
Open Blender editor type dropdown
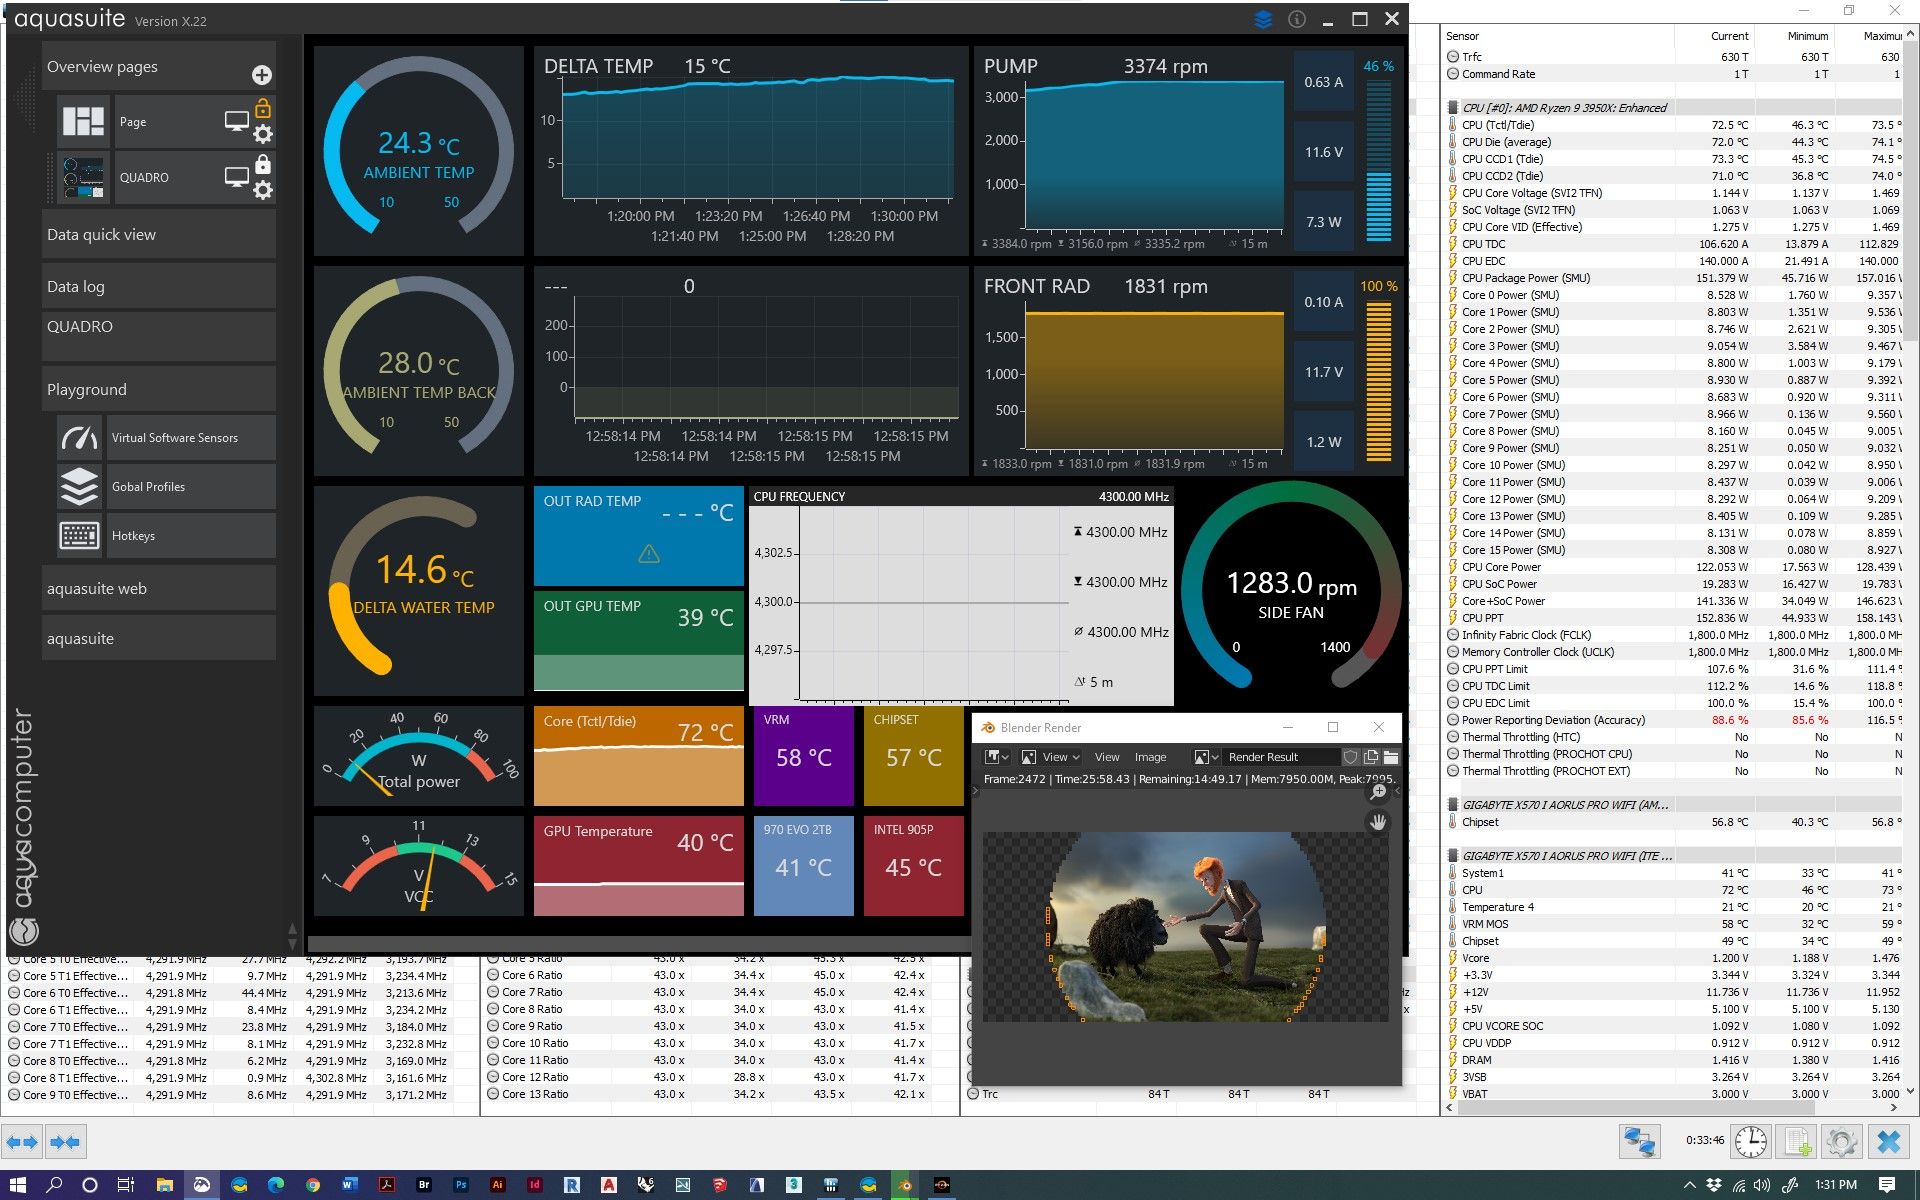pos(997,757)
